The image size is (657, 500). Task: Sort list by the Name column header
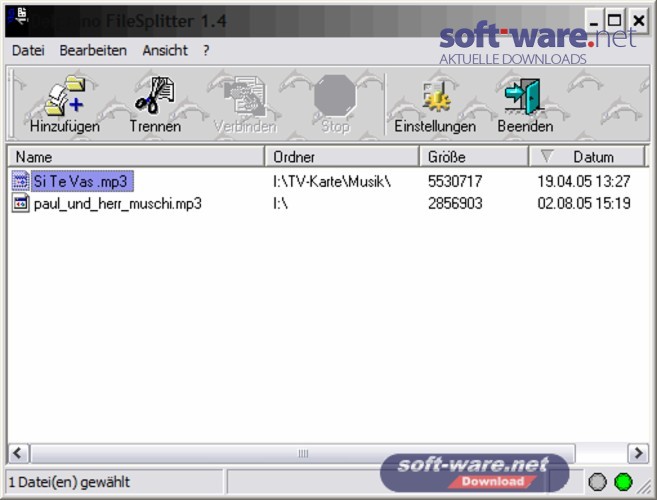pyautogui.click(x=136, y=157)
